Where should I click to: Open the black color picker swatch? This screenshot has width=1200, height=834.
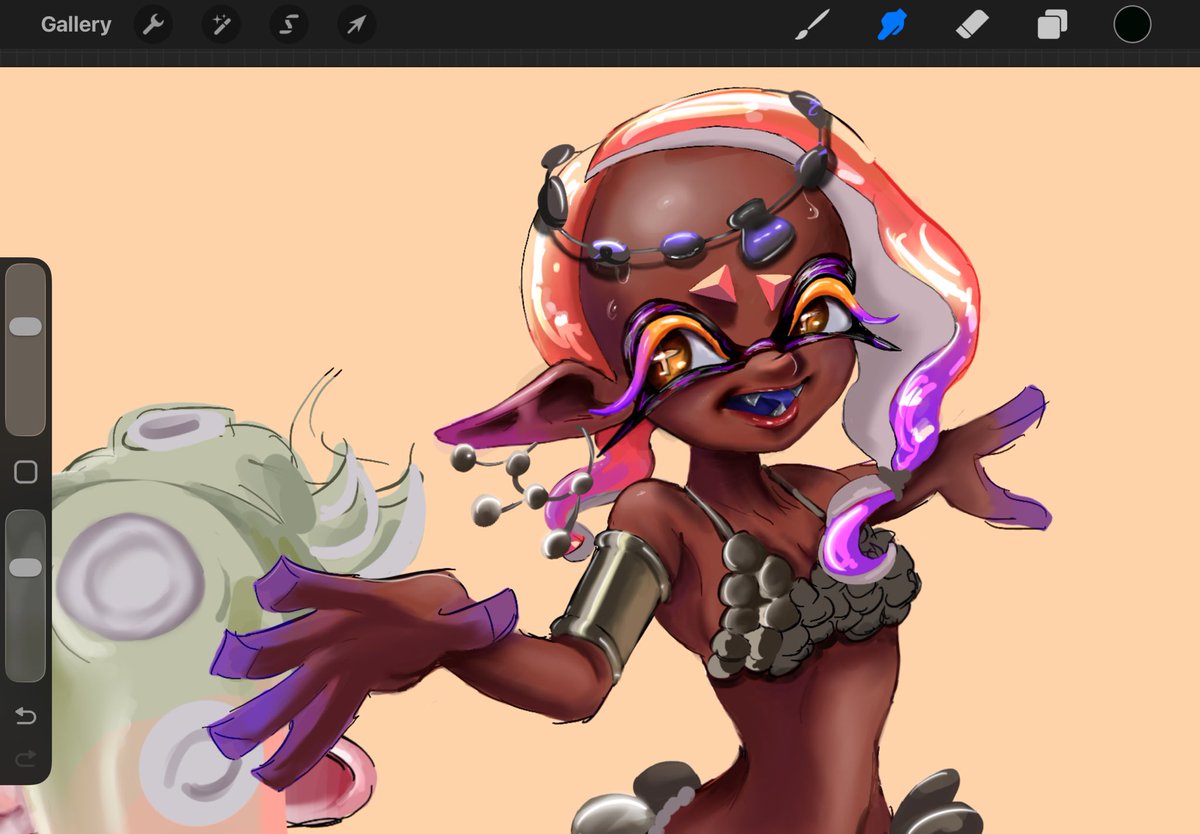click(1132, 25)
